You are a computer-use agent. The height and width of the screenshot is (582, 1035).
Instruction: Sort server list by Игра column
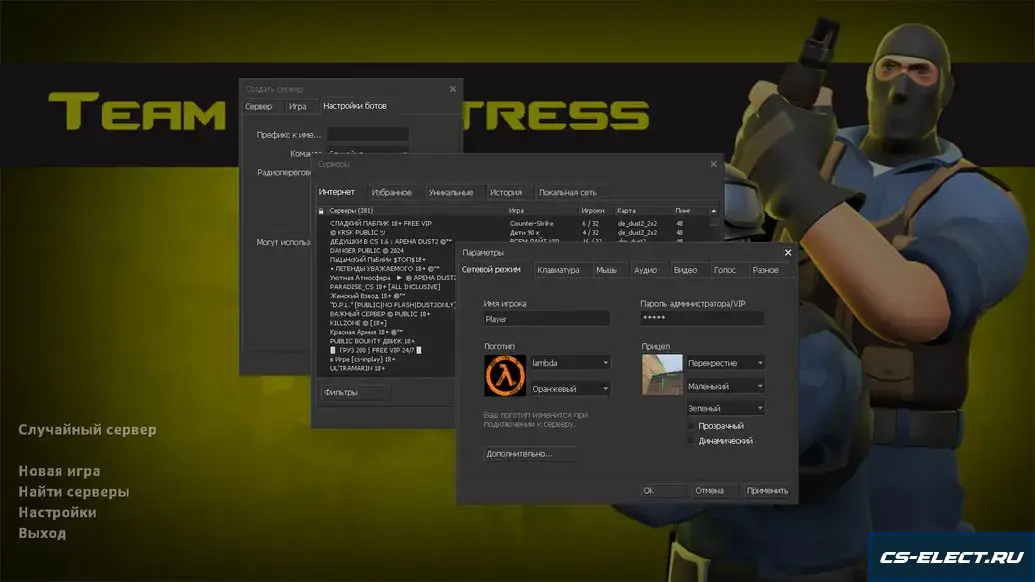(541, 211)
